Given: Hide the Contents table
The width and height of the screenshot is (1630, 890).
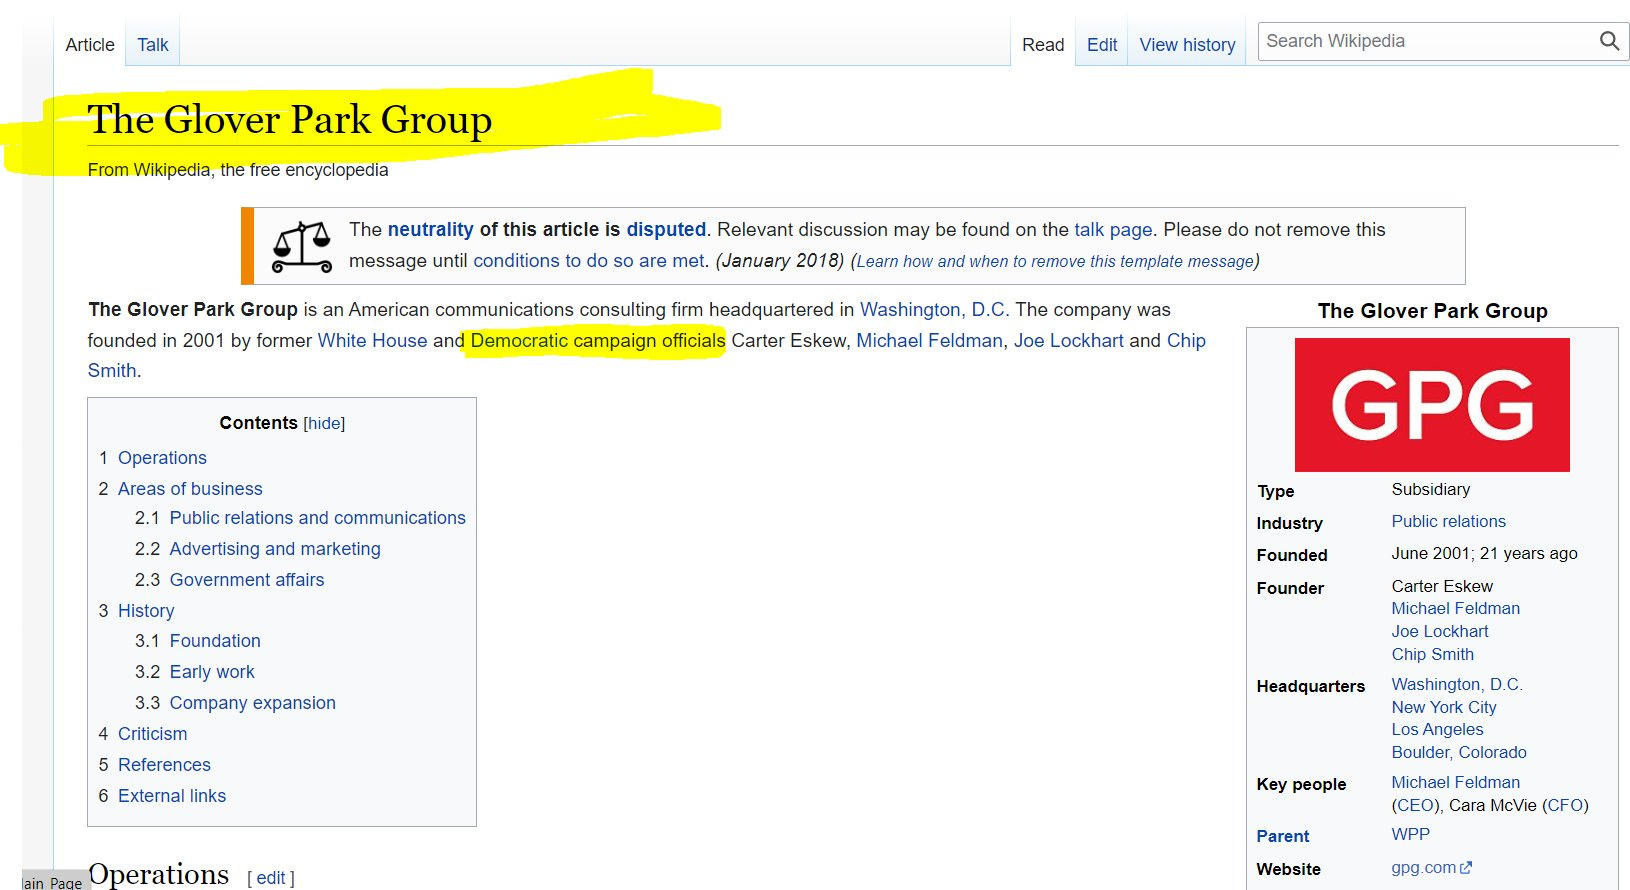Looking at the screenshot, I should click(x=324, y=423).
